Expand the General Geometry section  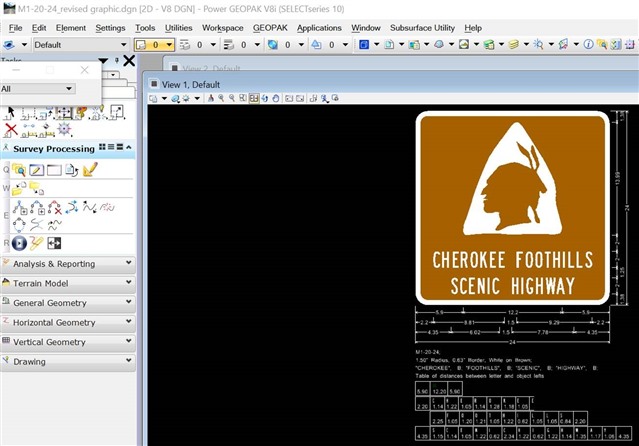pyautogui.click(x=129, y=302)
